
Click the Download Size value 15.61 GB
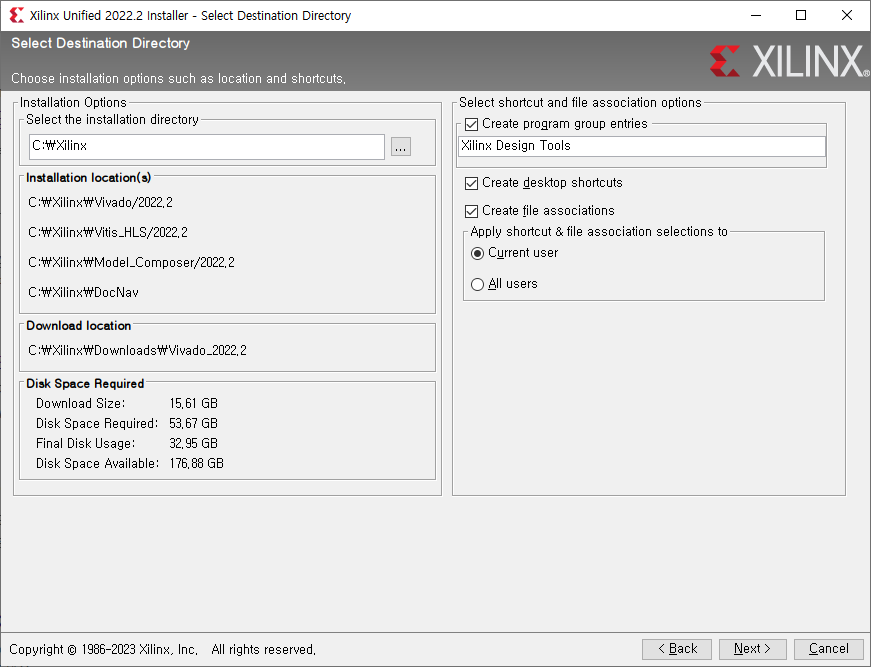pos(193,404)
